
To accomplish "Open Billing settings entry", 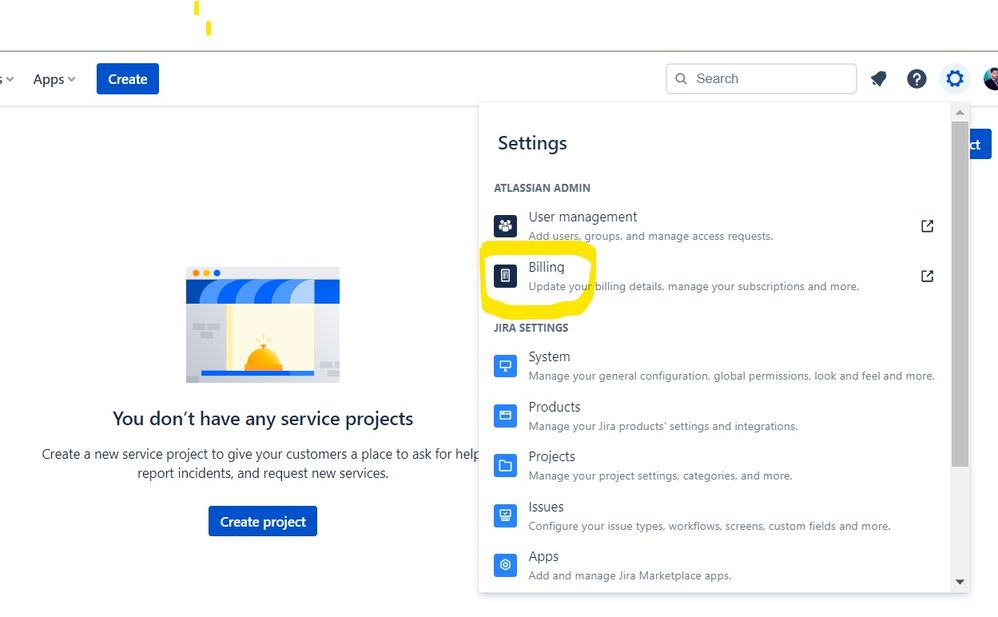I will point(714,276).
